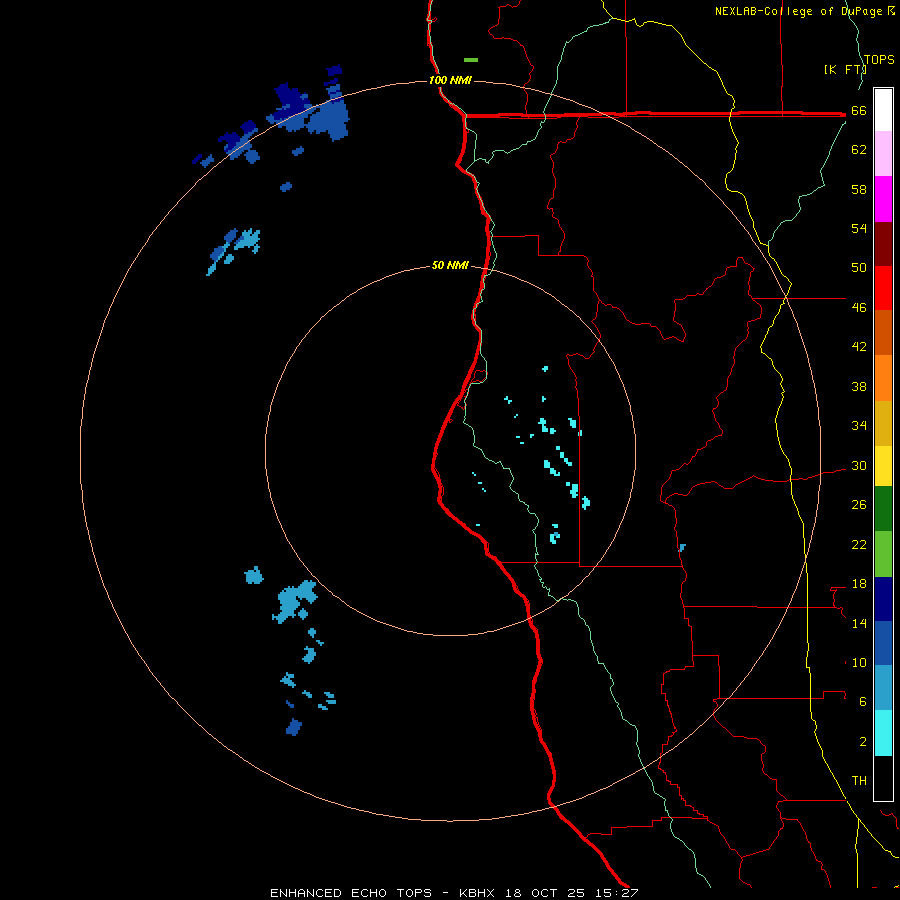Click the '100 NMI' range ring label
The height and width of the screenshot is (900, 900).
coord(450,80)
